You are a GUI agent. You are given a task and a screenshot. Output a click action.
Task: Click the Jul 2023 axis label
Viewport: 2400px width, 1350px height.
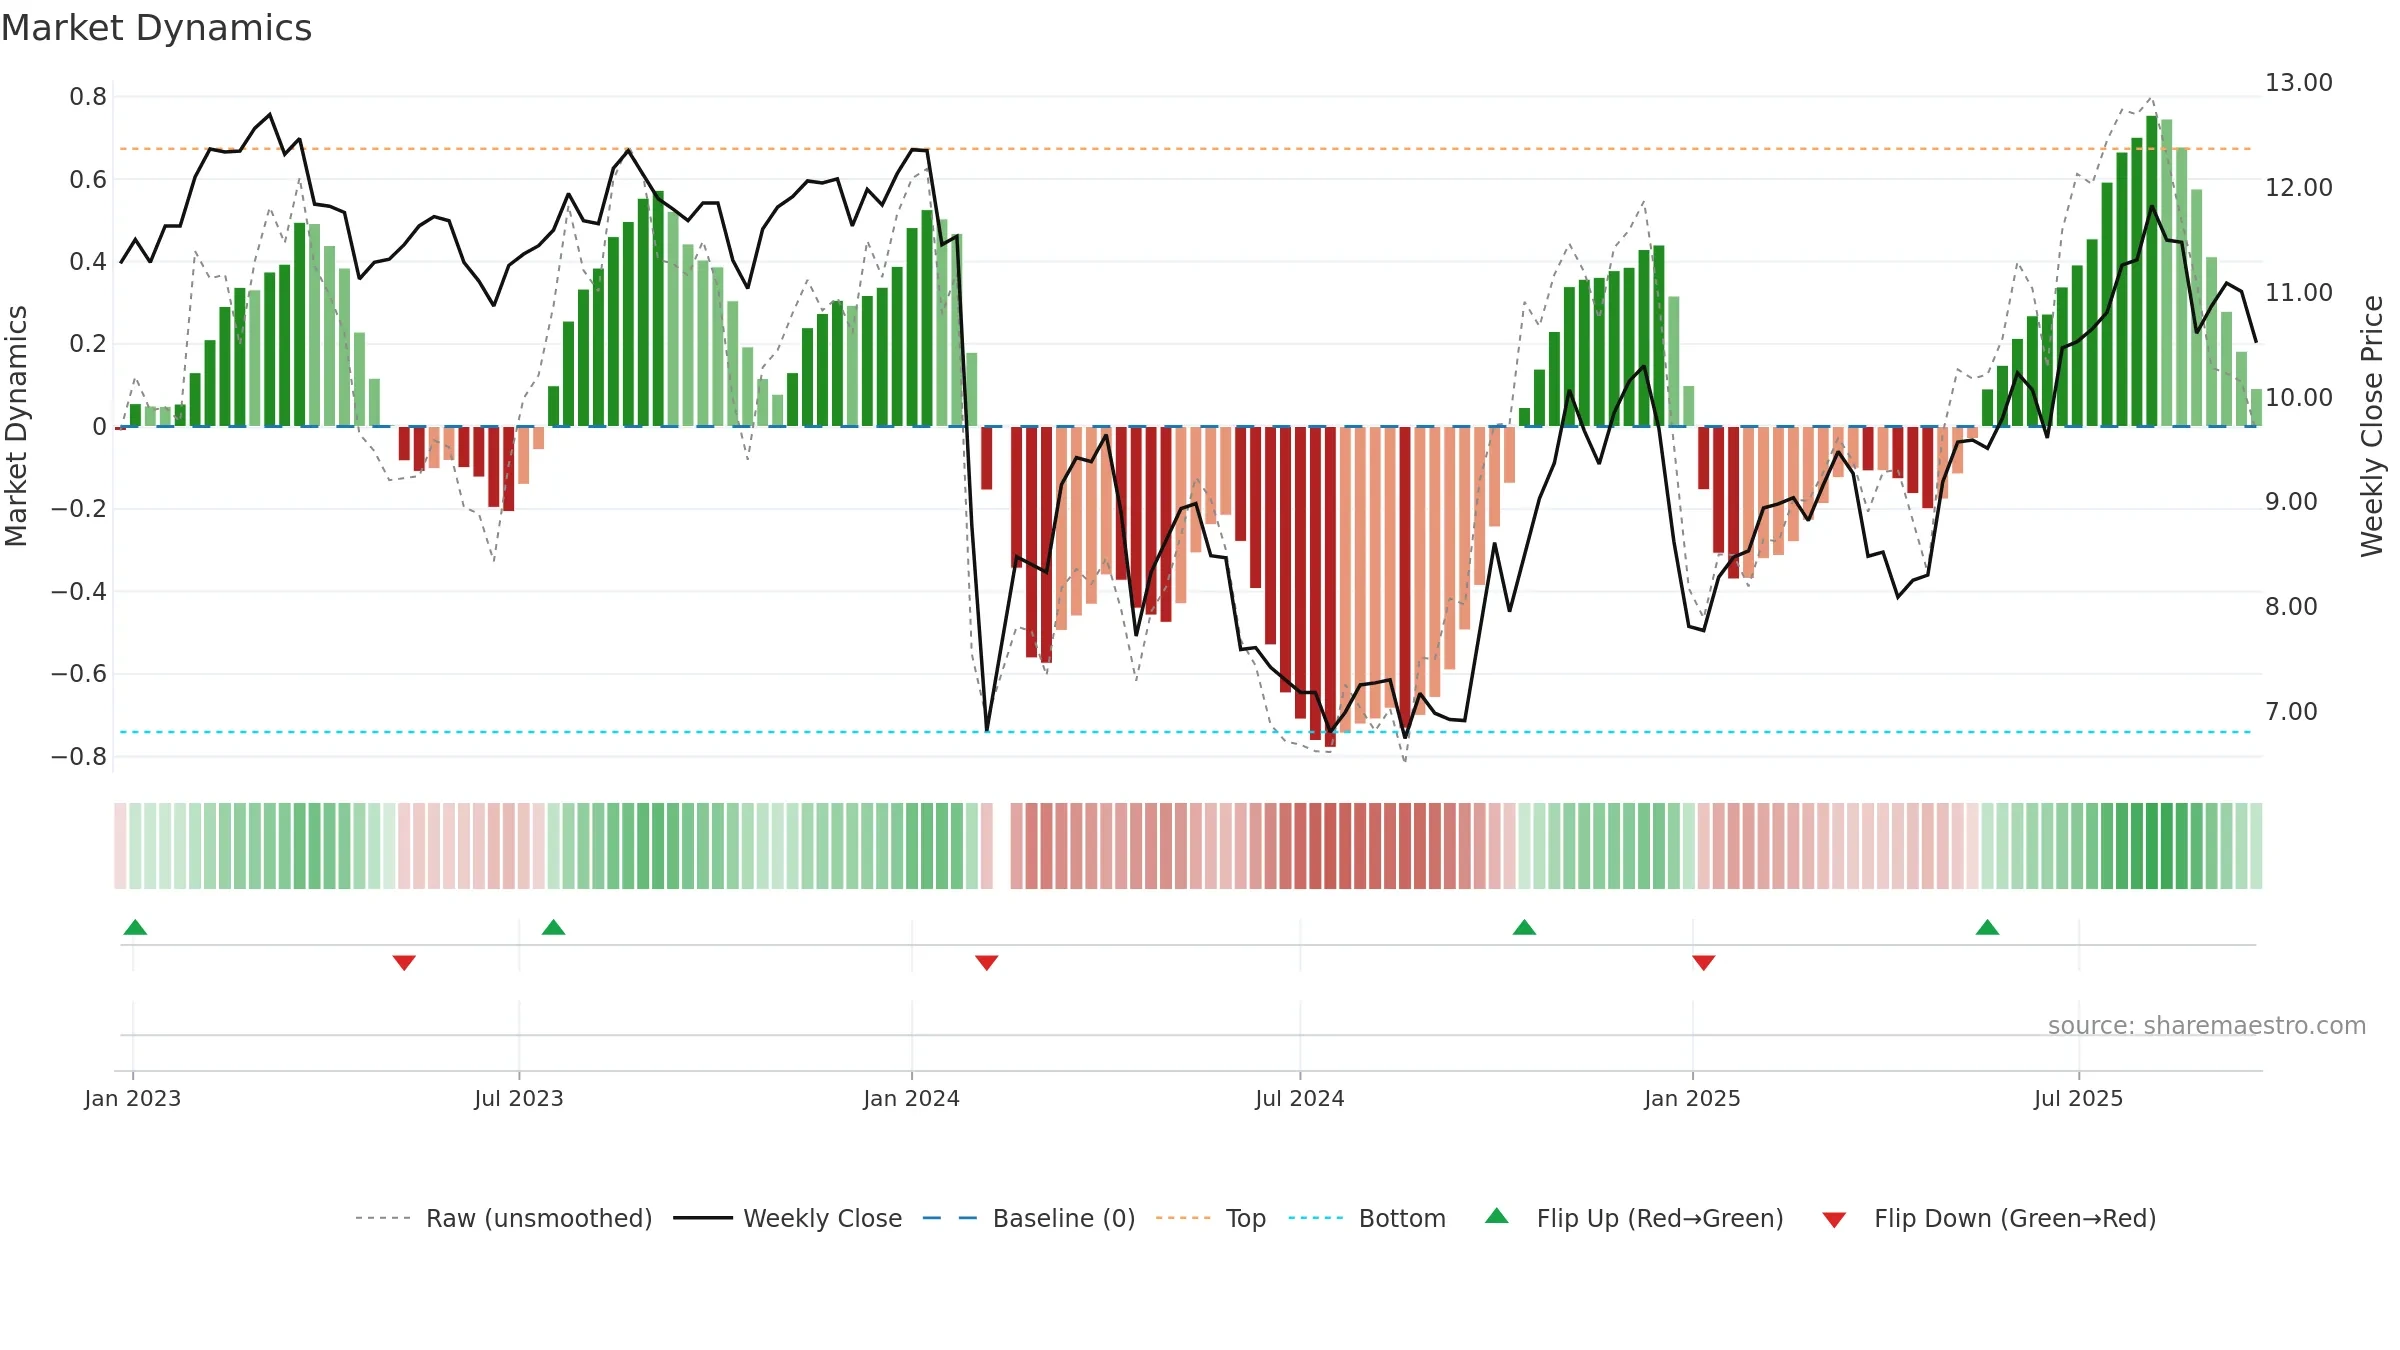tap(519, 1098)
